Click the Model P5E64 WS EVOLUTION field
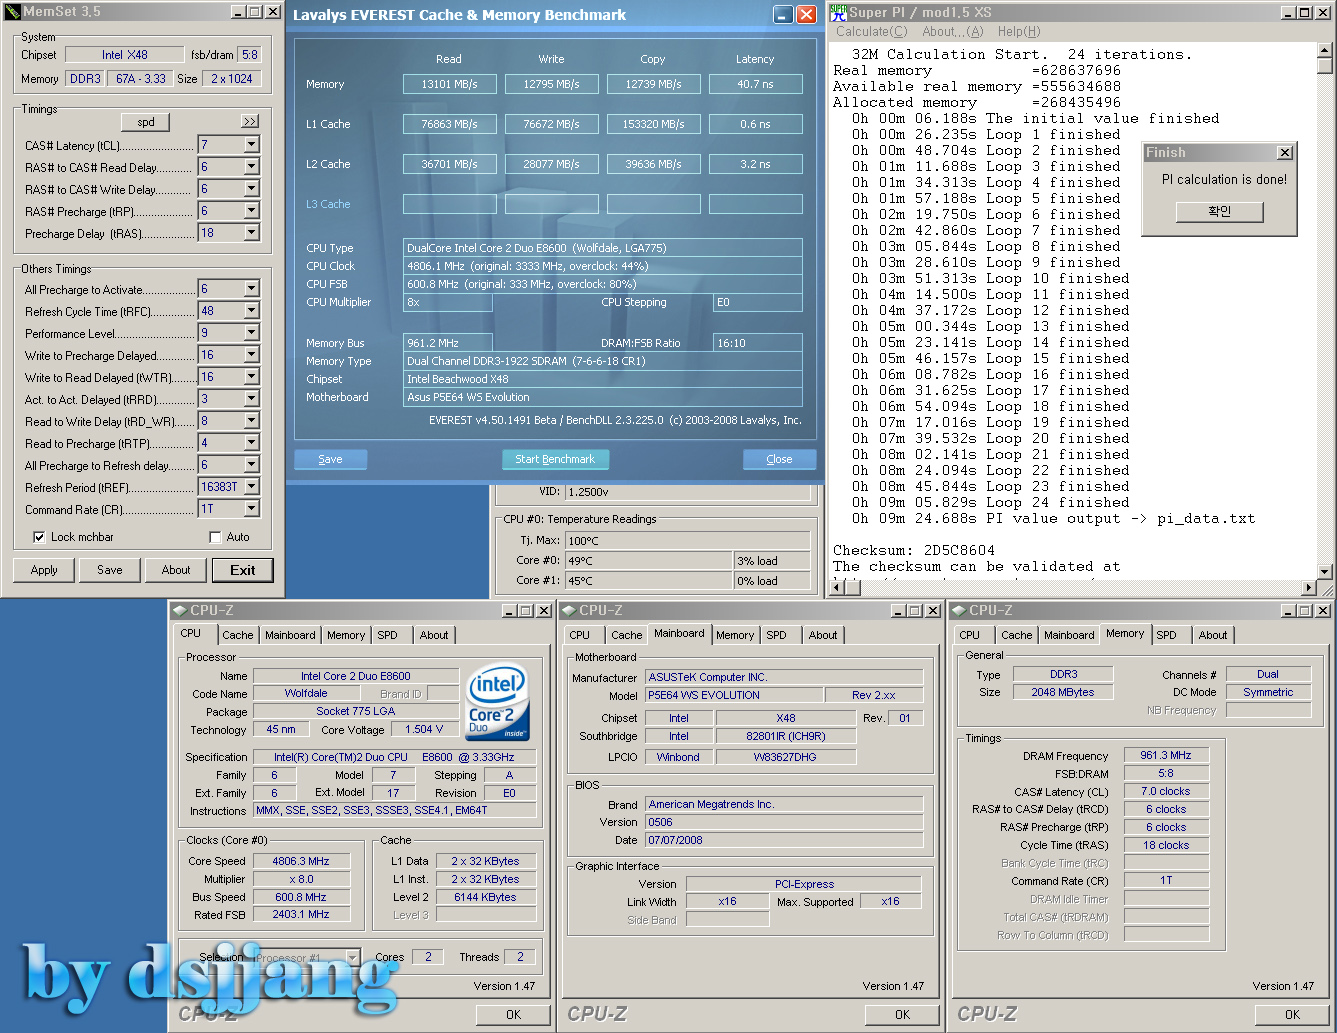Screen dimensions: 1337x1033 point(734,695)
